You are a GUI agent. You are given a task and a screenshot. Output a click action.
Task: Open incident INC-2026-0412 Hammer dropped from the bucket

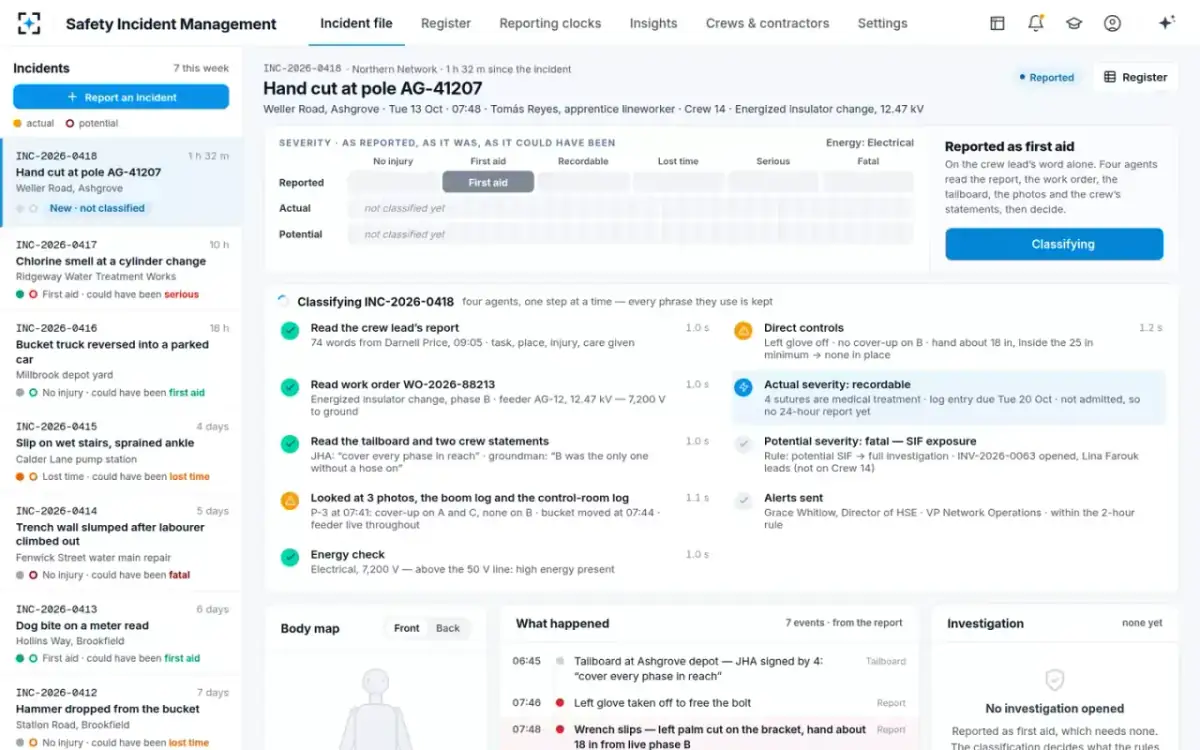coord(121,713)
